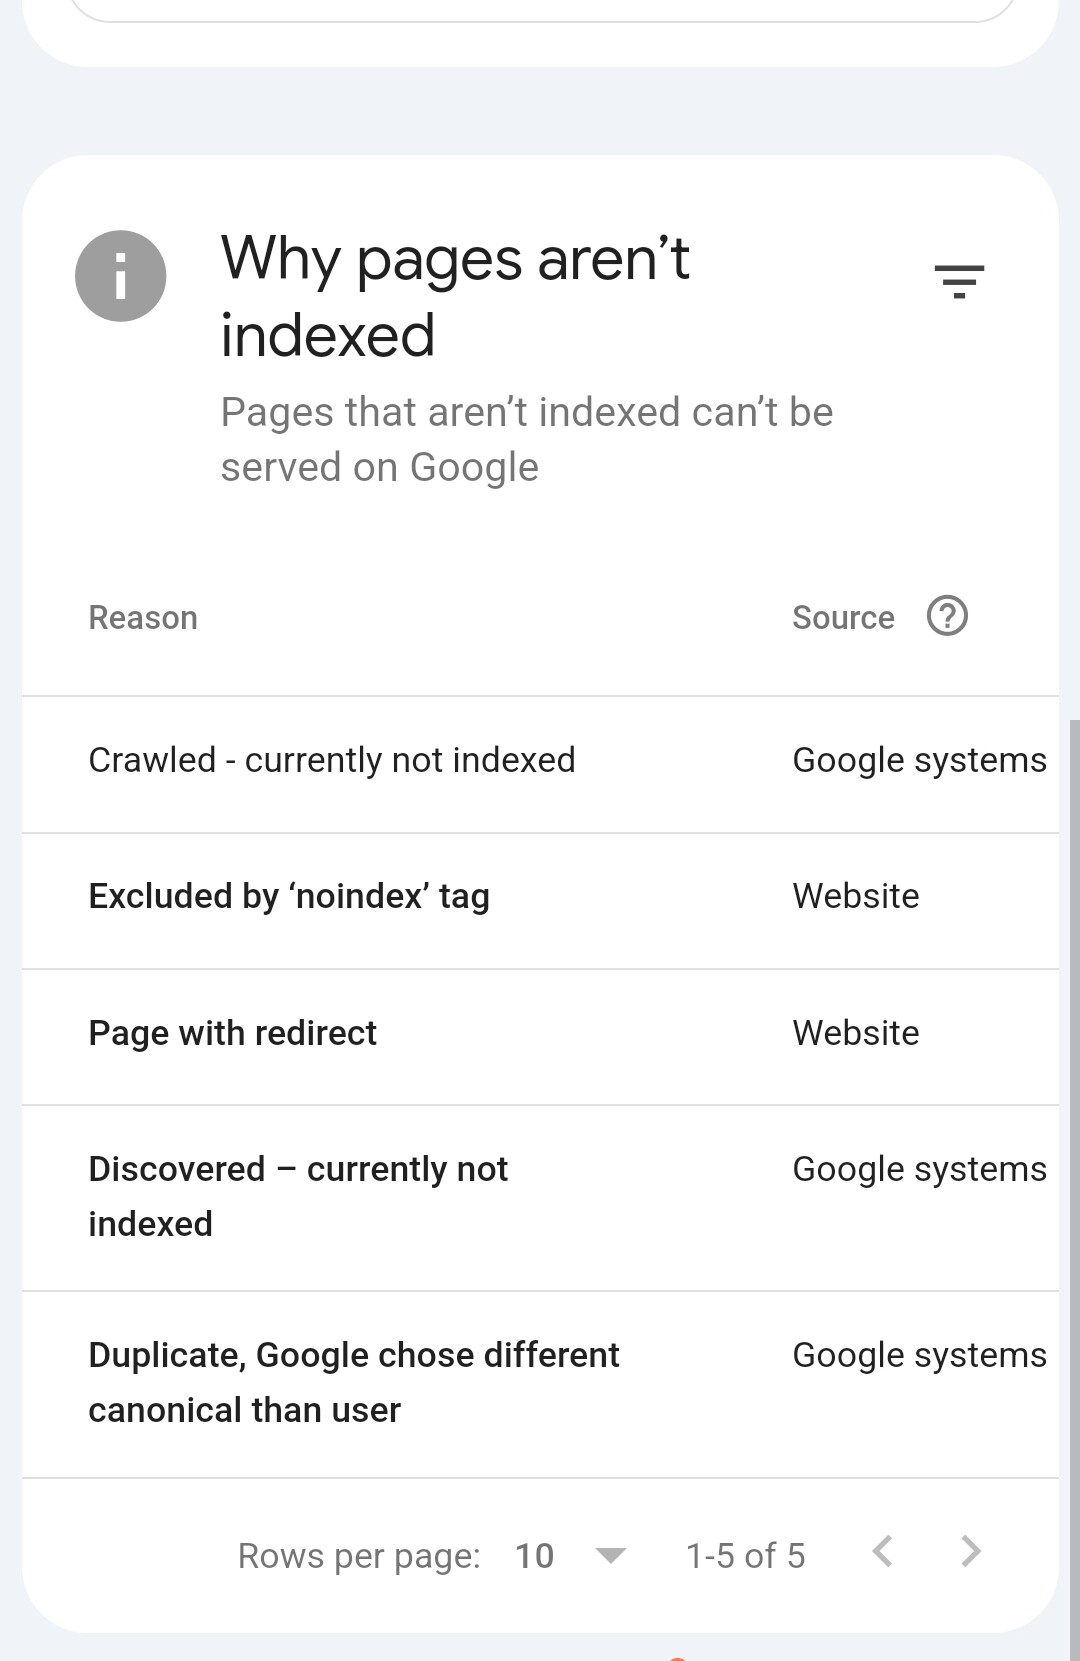
Task: Expand the rows per page dropdown arrow
Action: 610,1555
